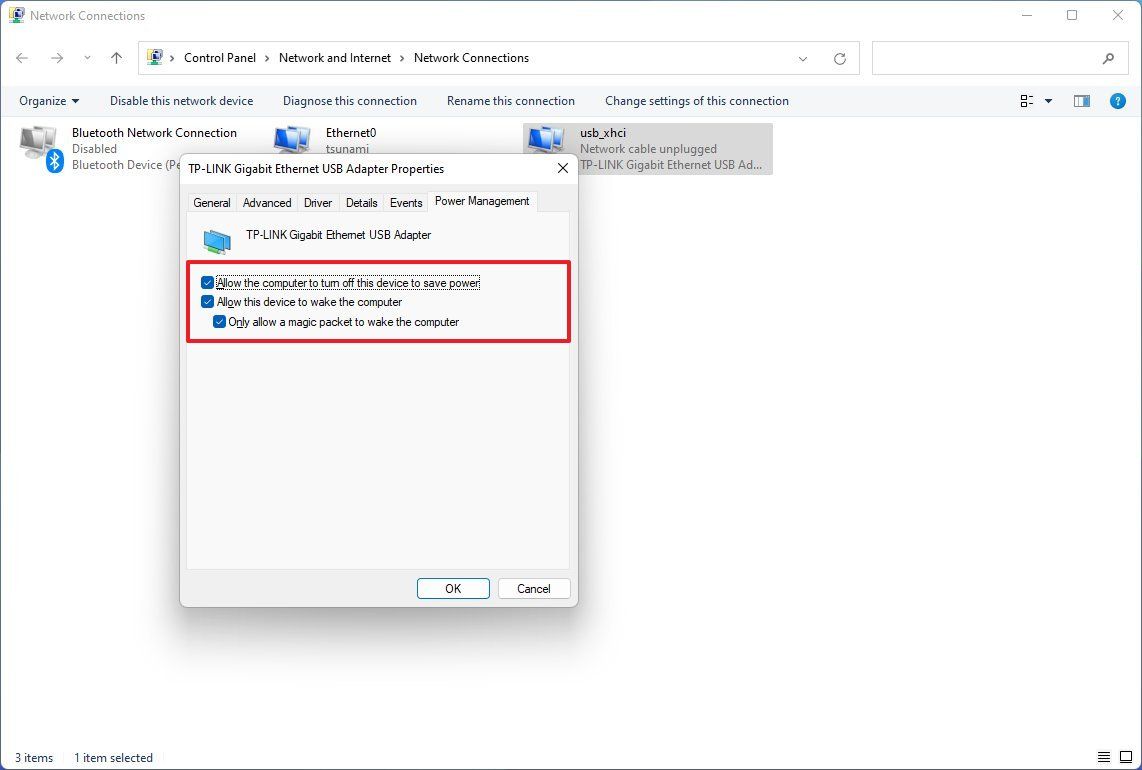
Task: Select the Ethernet0 tsunami adapter icon
Action: point(292,140)
